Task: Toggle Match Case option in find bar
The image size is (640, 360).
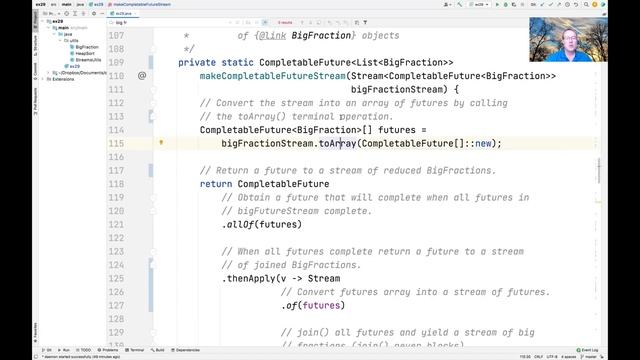Action: coord(248,22)
